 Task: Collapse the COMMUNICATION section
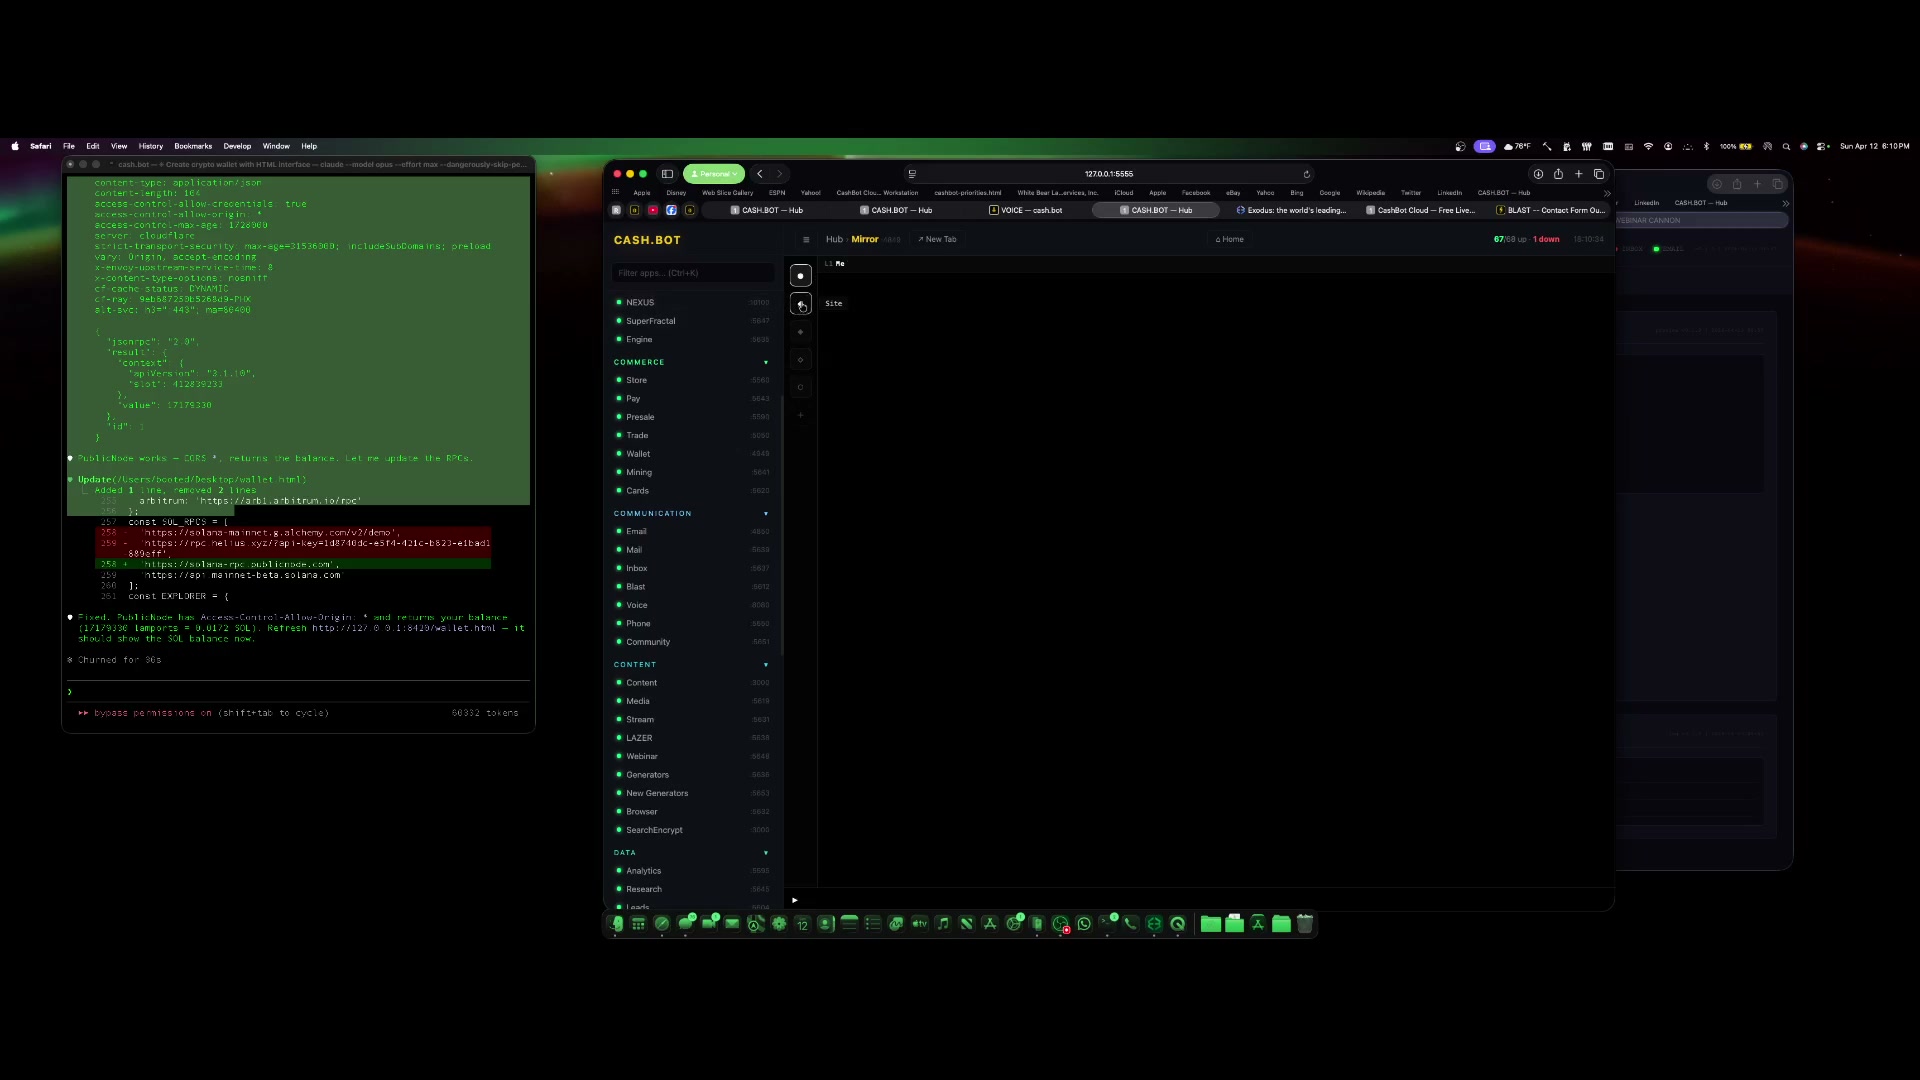pyautogui.click(x=766, y=513)
